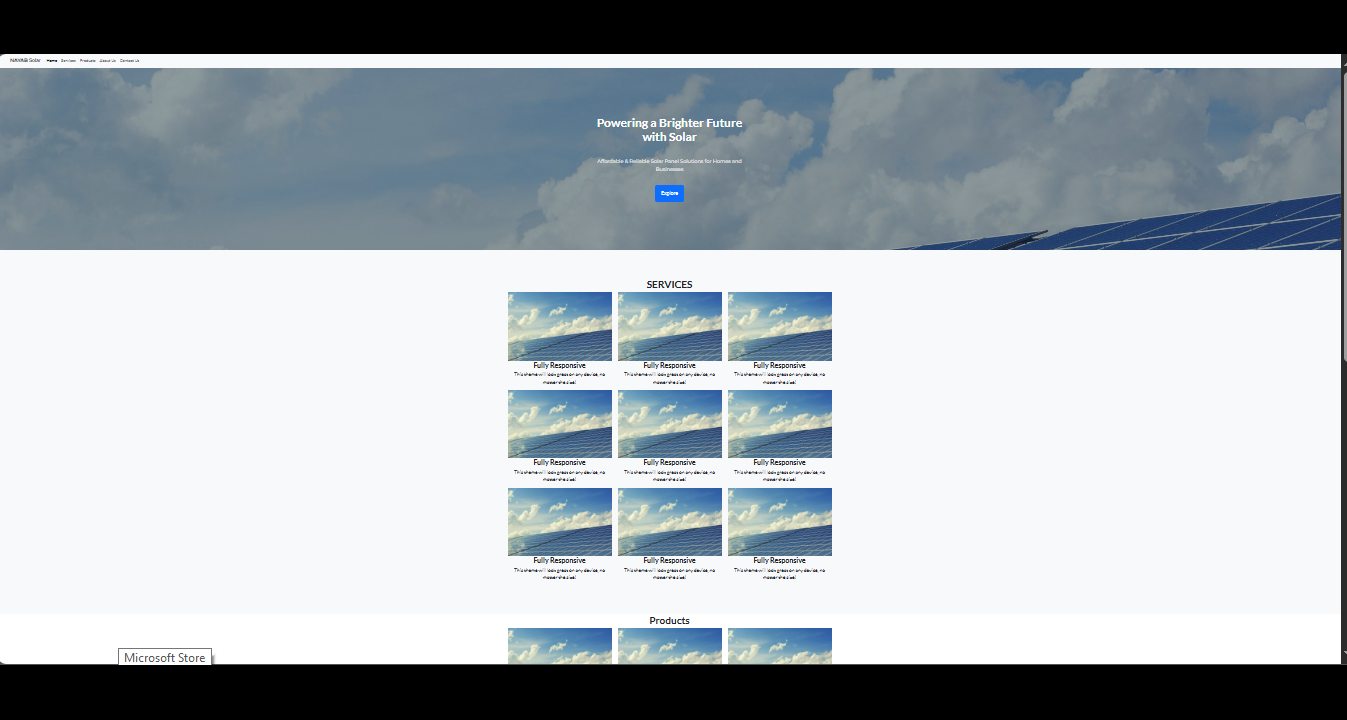Select the top-right Services card image
This screenshot has width=1347, height=720.
(780, 326)
